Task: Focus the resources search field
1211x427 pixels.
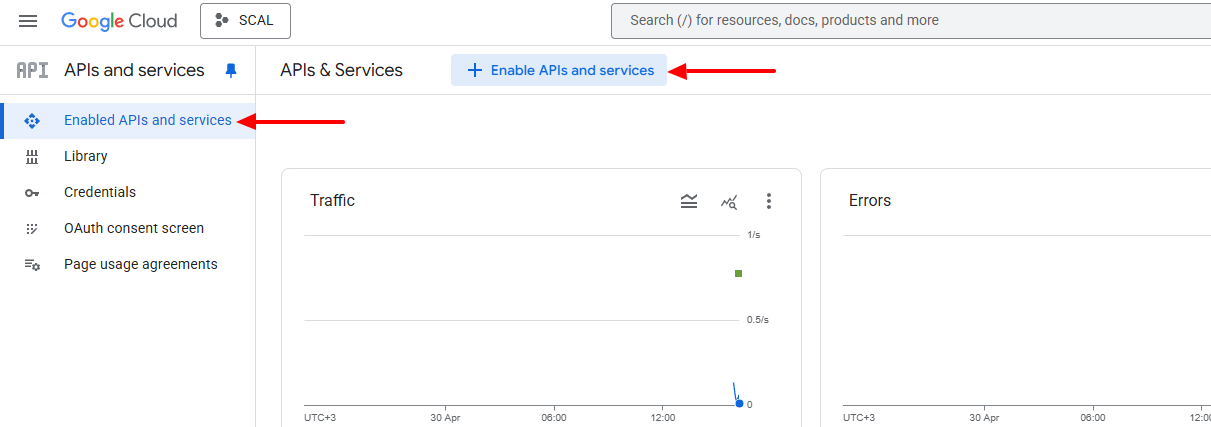Action: pos(900,20)
